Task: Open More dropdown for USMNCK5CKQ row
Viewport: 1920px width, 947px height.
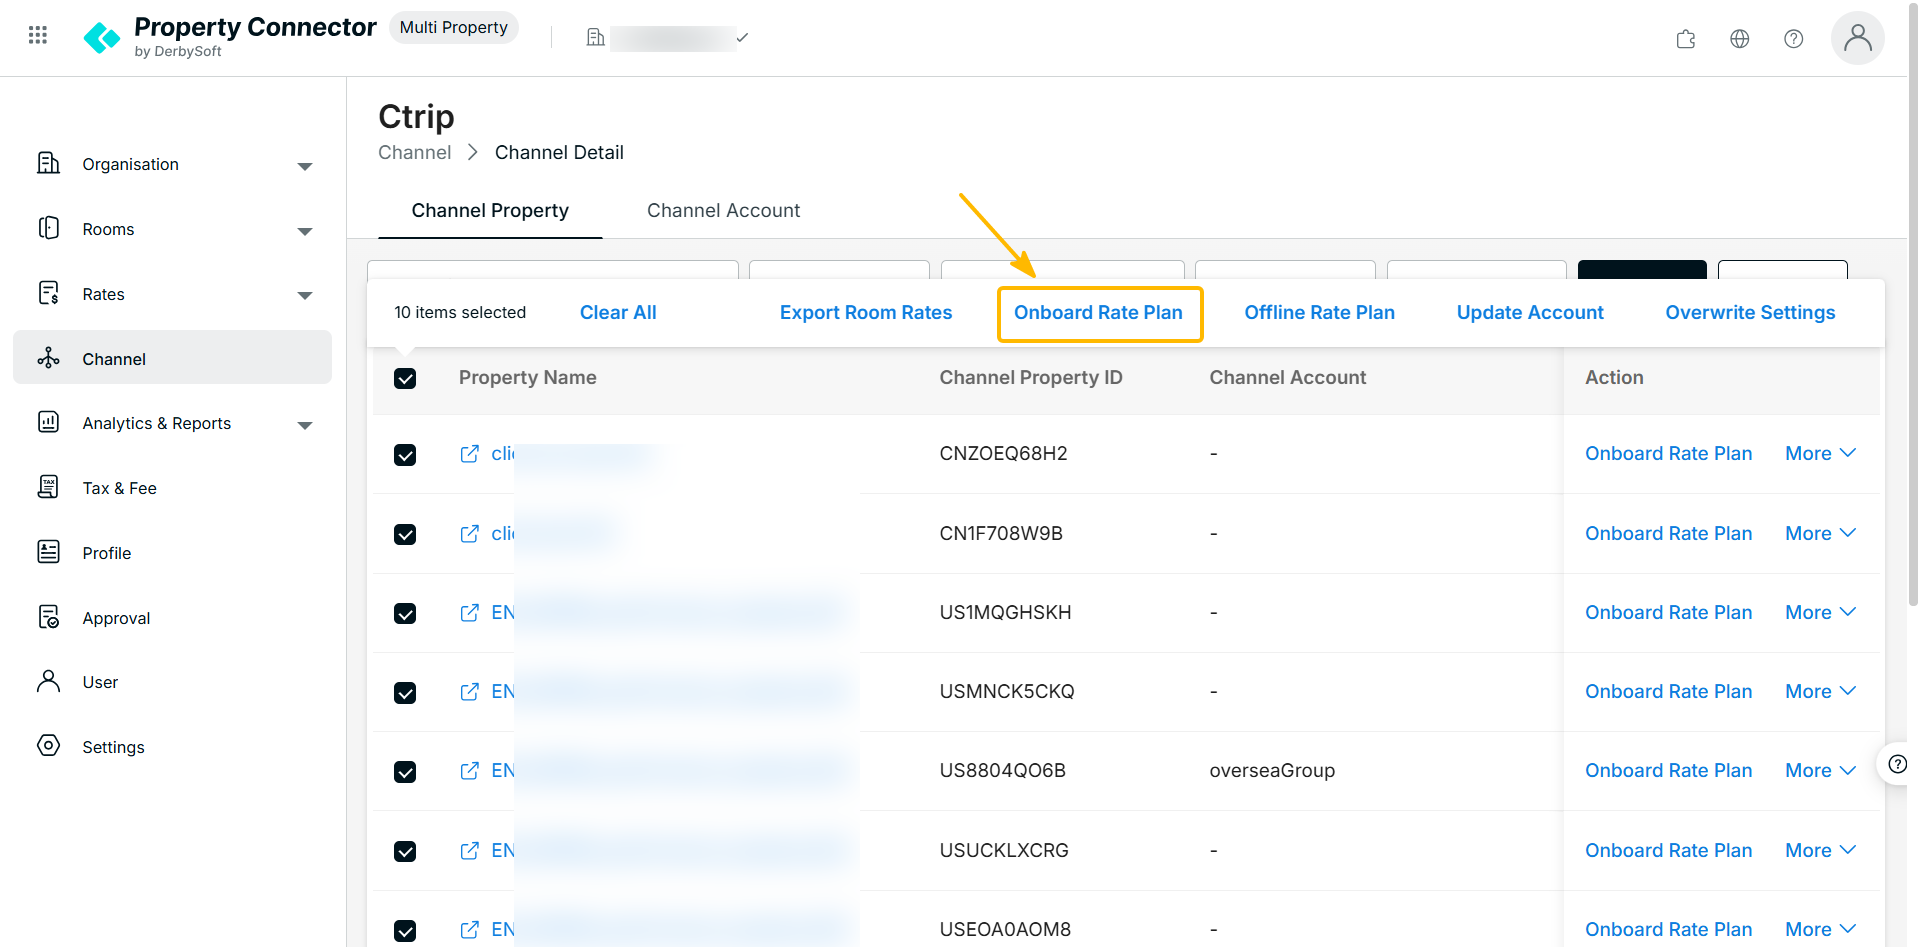Action: point(1821,692)
